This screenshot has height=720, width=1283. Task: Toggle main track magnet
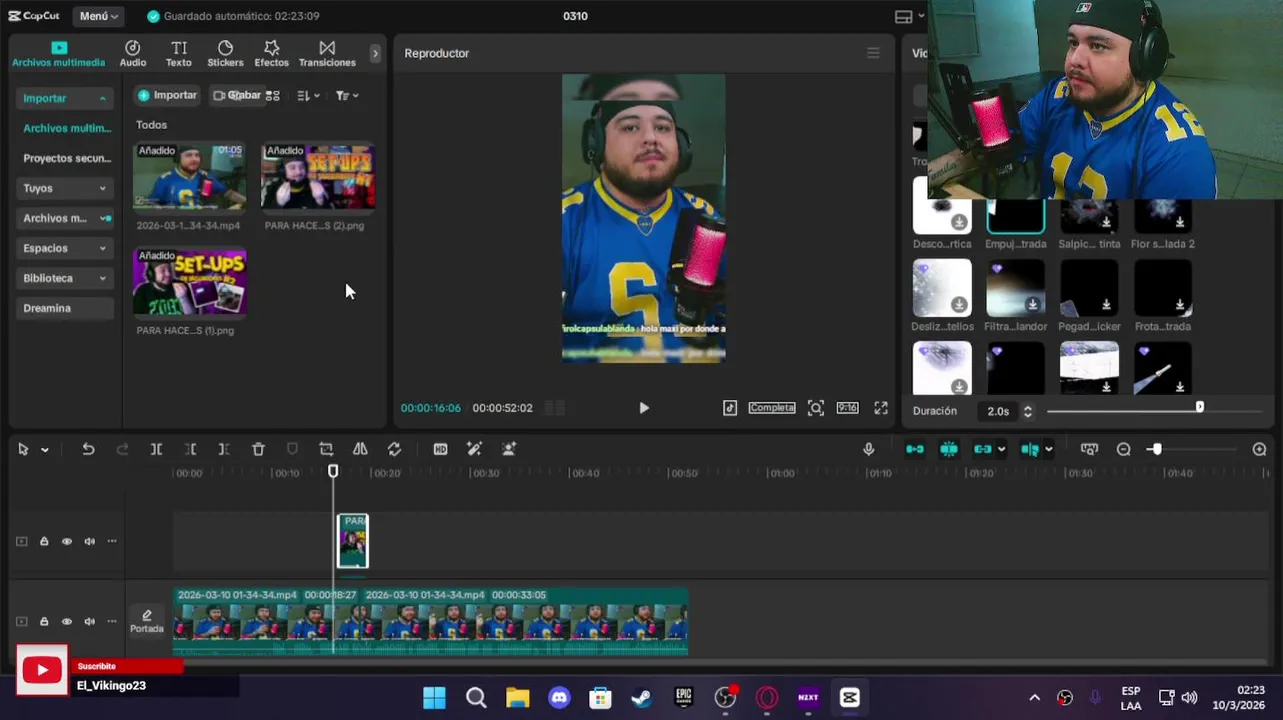coord(915,449)
